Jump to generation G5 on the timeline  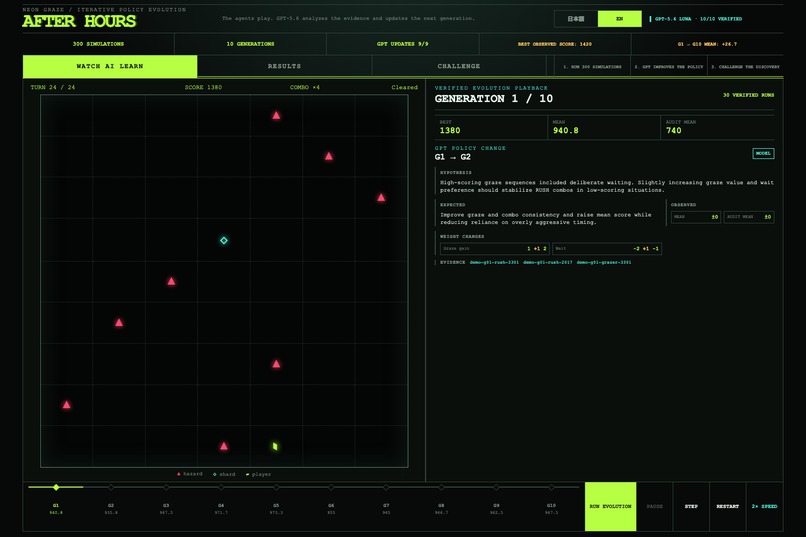(x=276, y=499)
